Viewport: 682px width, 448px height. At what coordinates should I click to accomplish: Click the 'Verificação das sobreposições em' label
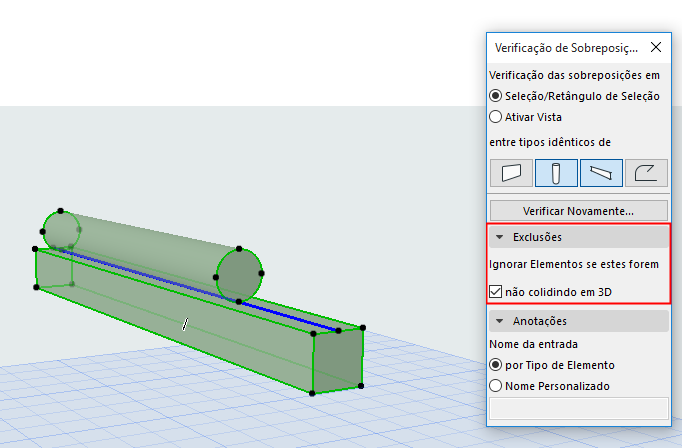[x=574, y=75]
